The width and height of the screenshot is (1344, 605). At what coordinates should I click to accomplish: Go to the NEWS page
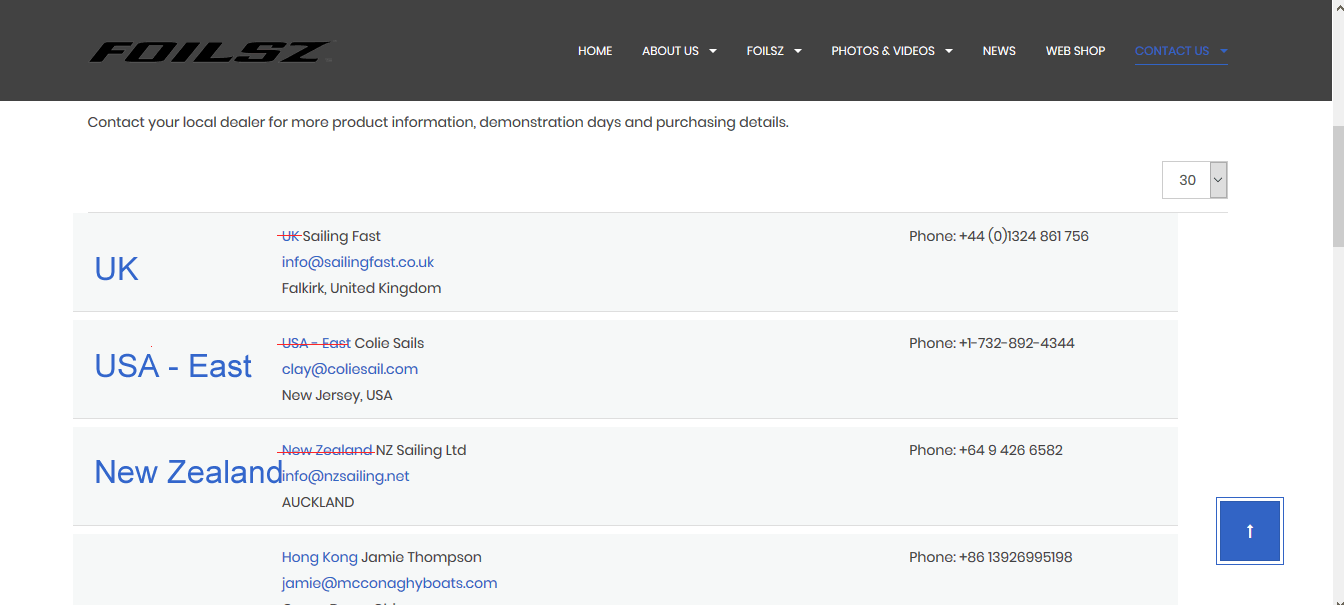click(999, 51)
